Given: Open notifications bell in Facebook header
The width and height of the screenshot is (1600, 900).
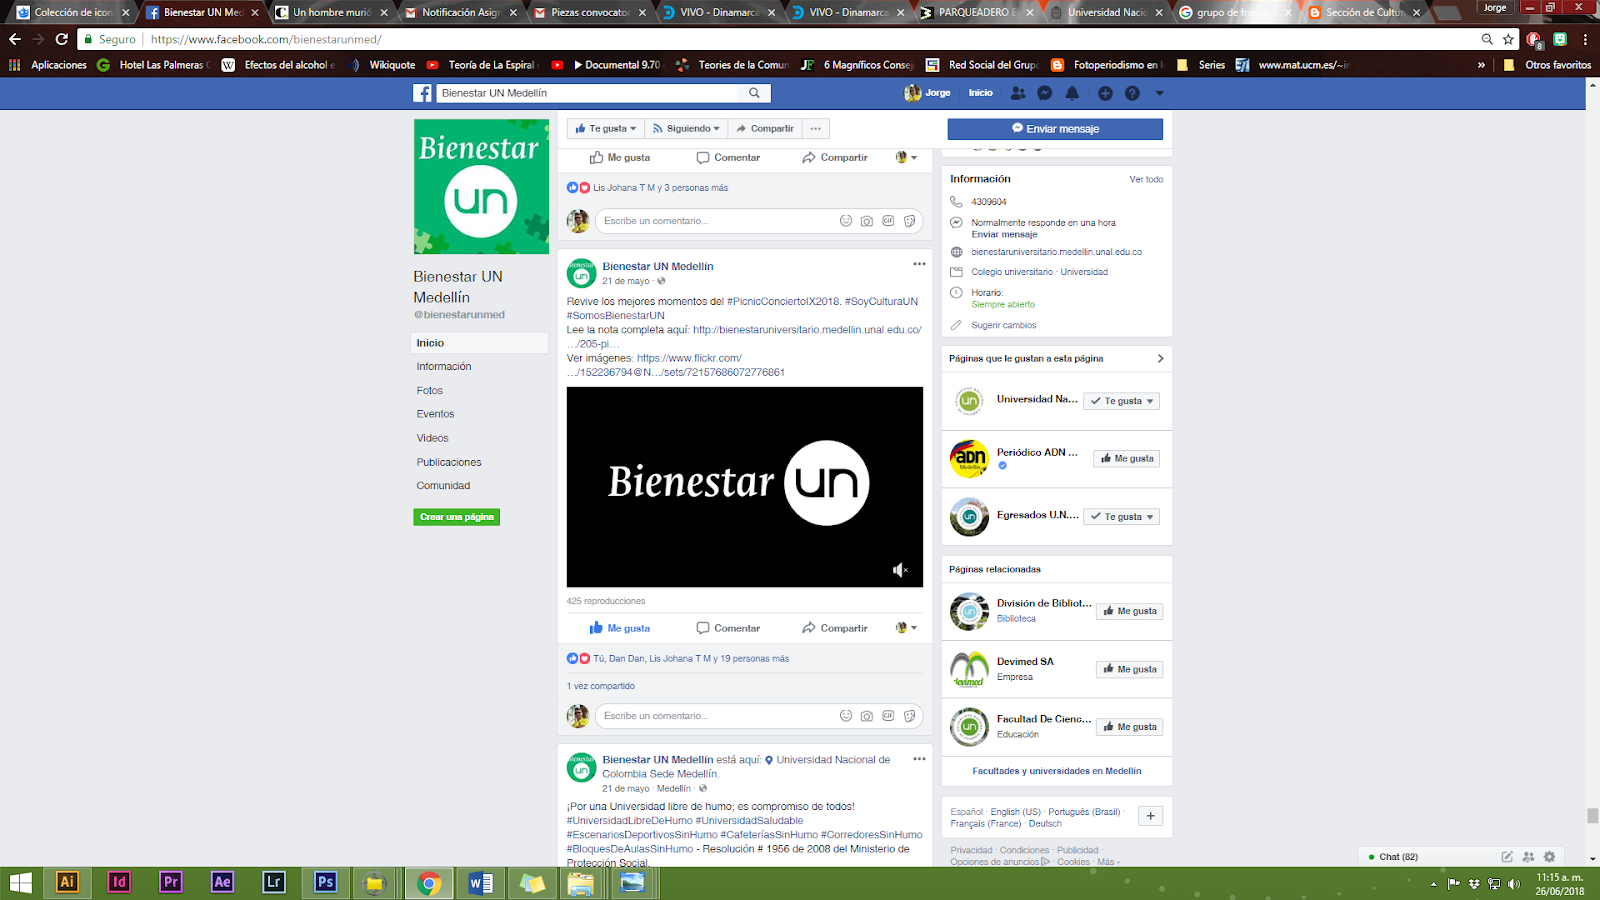Looking at the screenshot, I should 1072,93.
